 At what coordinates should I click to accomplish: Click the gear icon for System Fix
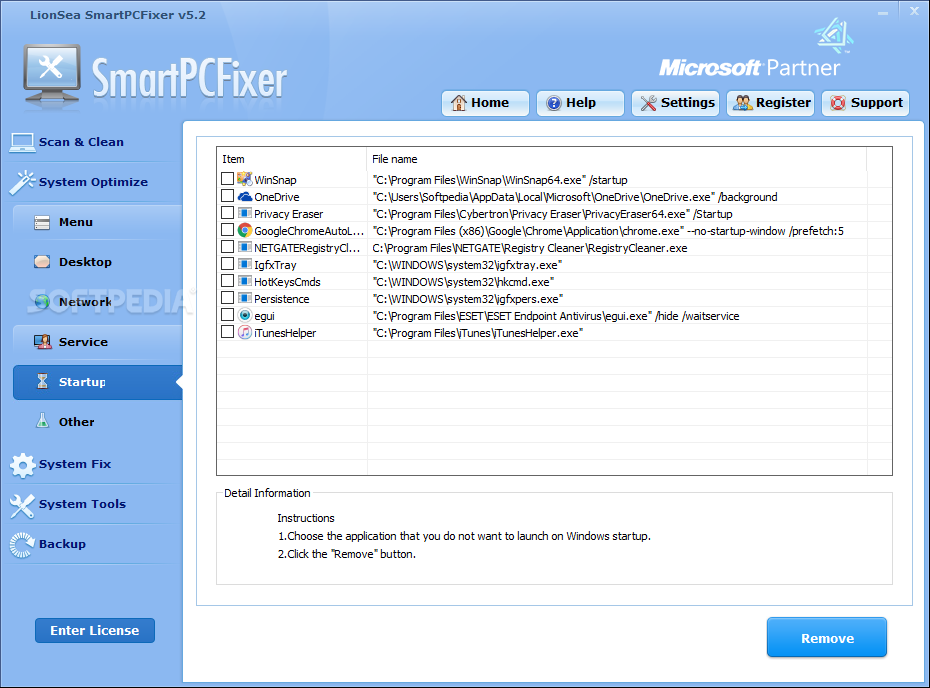click(x=23, y=465)
